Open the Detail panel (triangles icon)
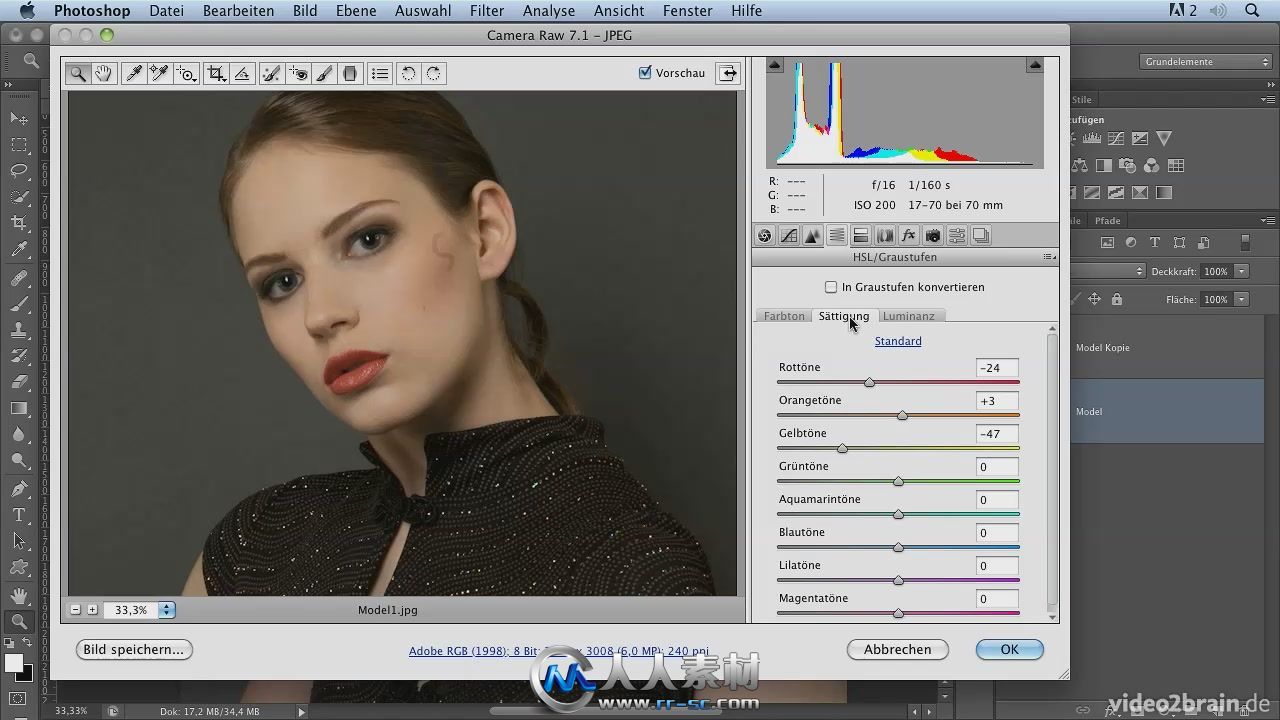This screenshot has width=1280, height=720. [x=813, y=236]
